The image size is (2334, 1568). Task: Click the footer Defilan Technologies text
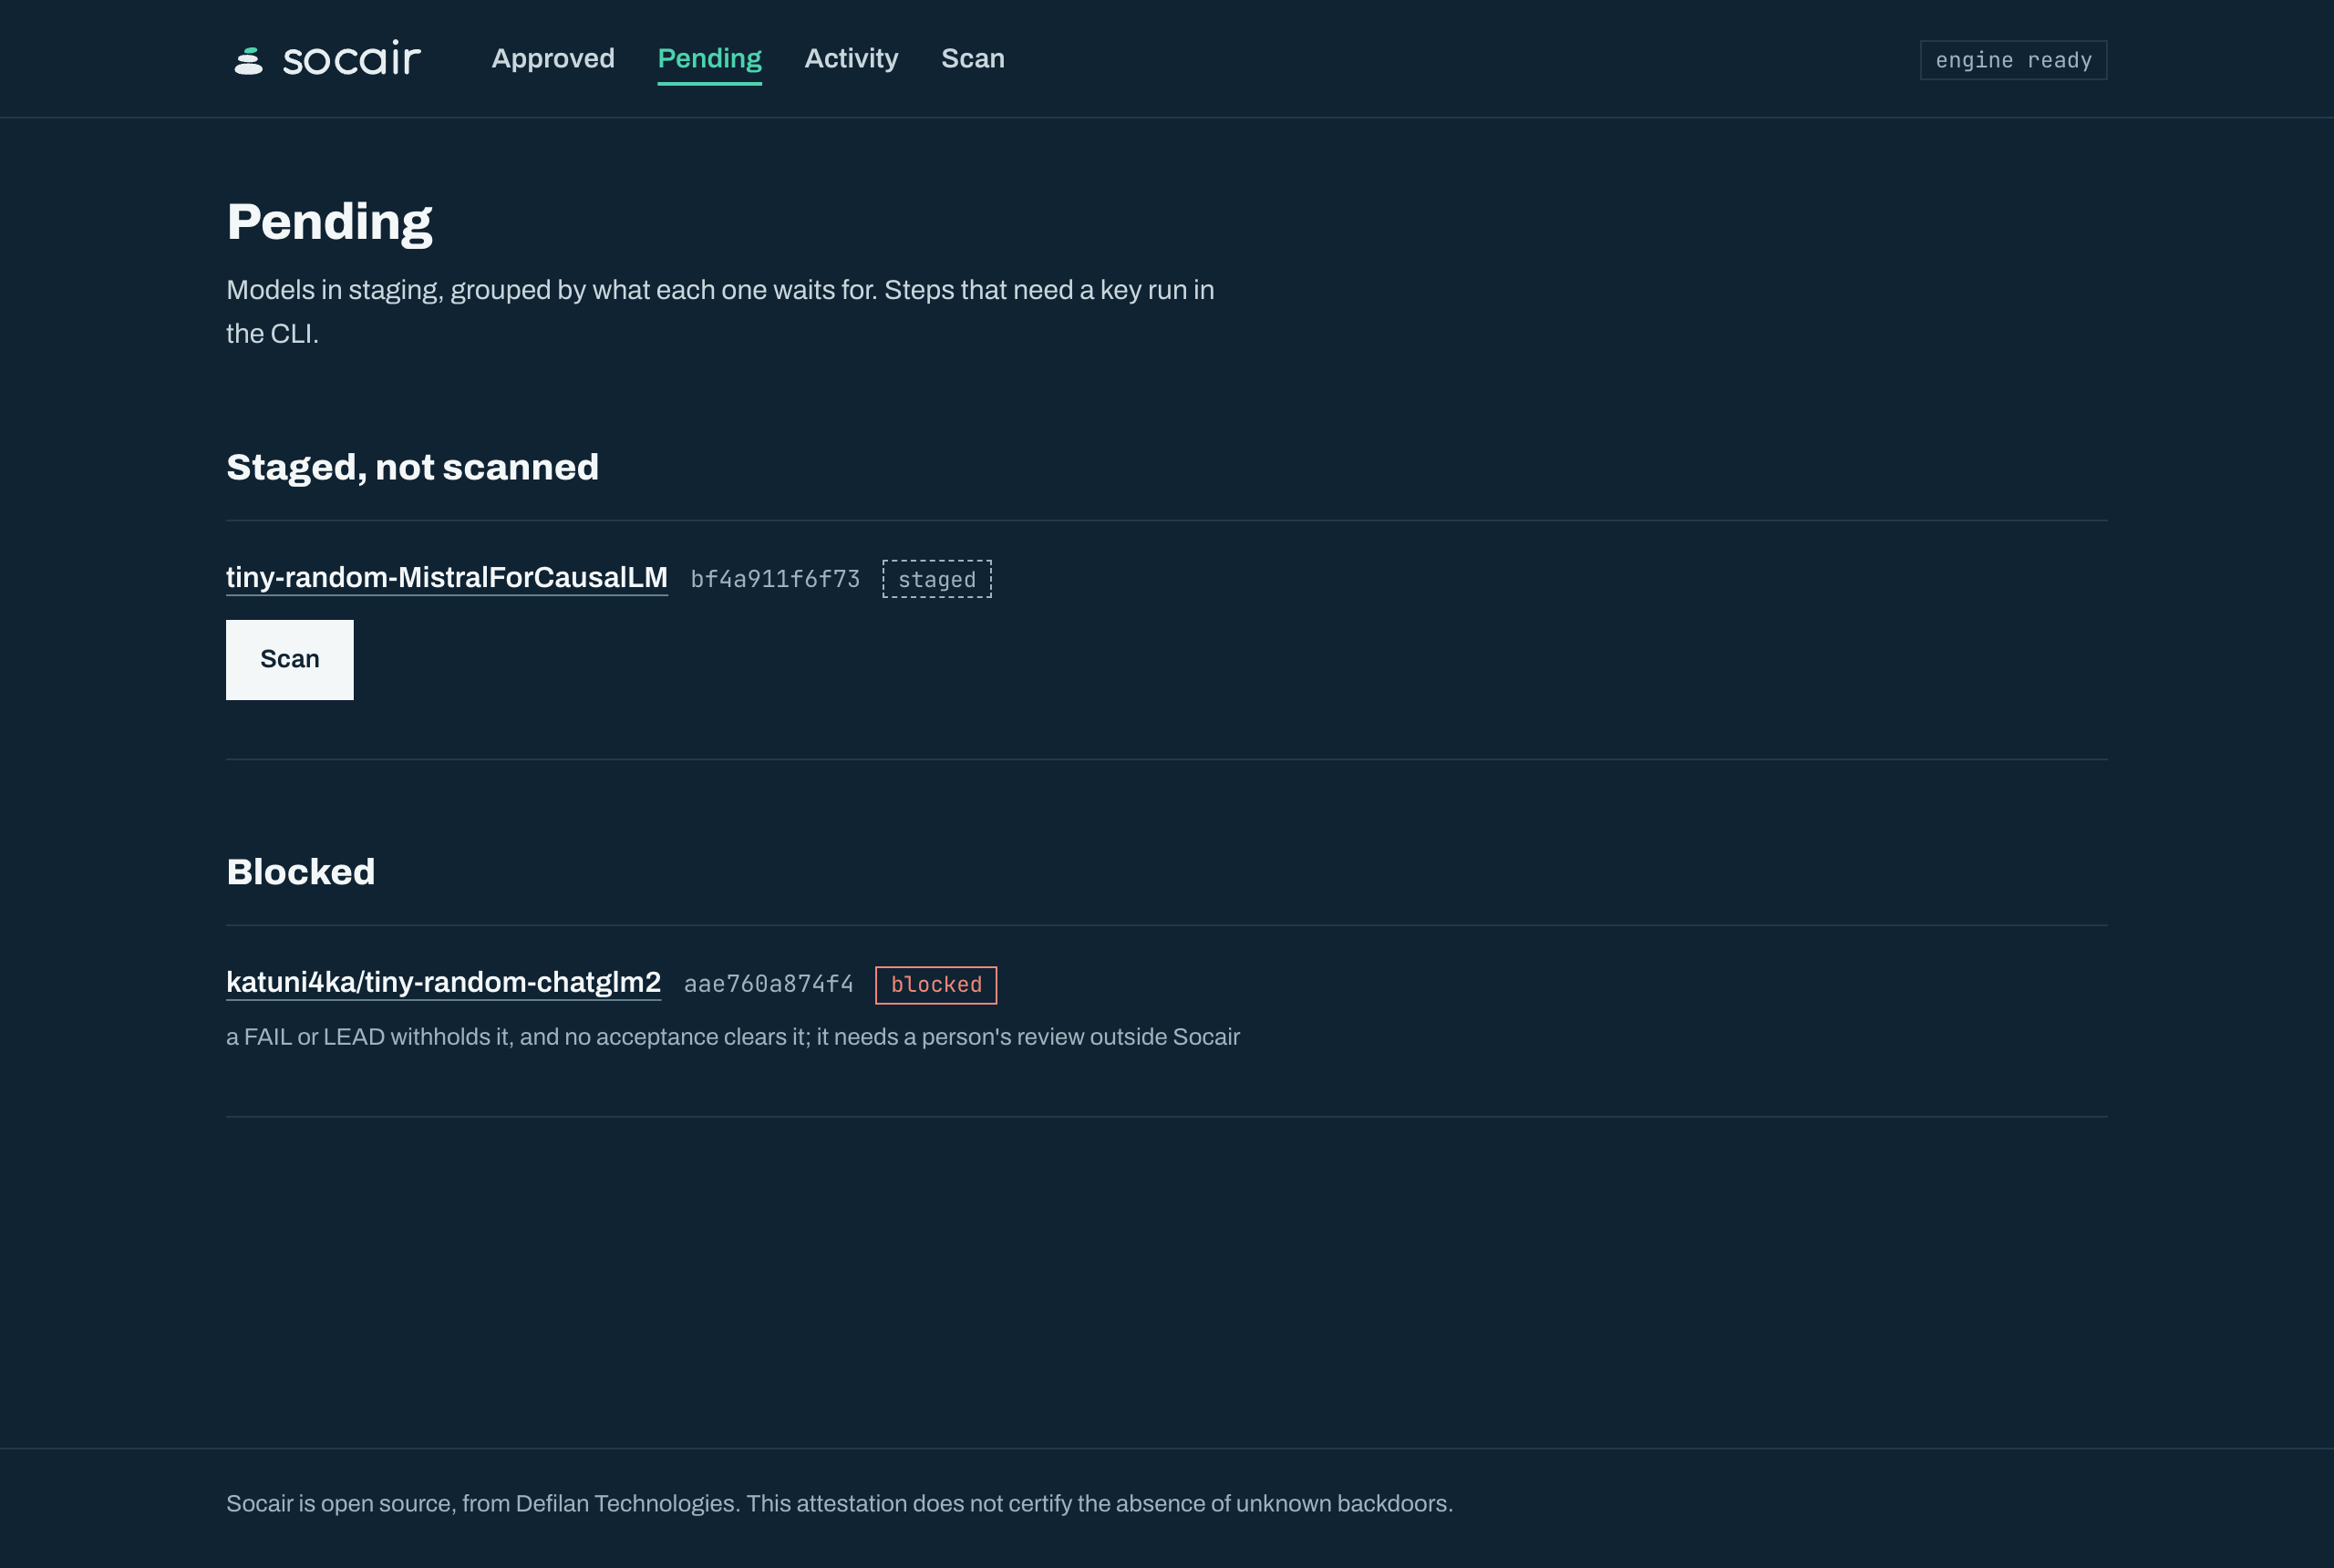[x=627, y=1504]
